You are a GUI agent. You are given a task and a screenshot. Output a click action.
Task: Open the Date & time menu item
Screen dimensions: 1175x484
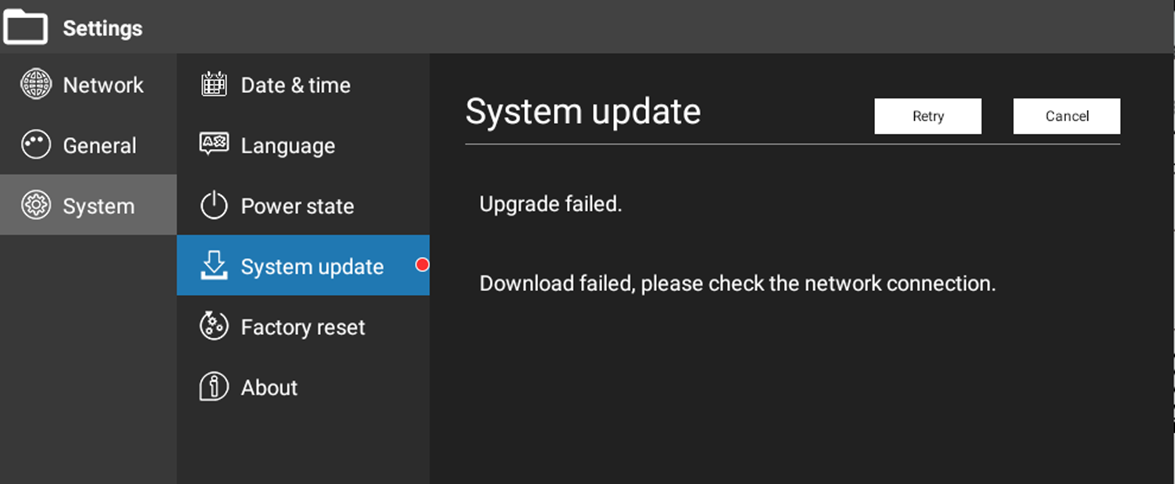tap(295, 86)
